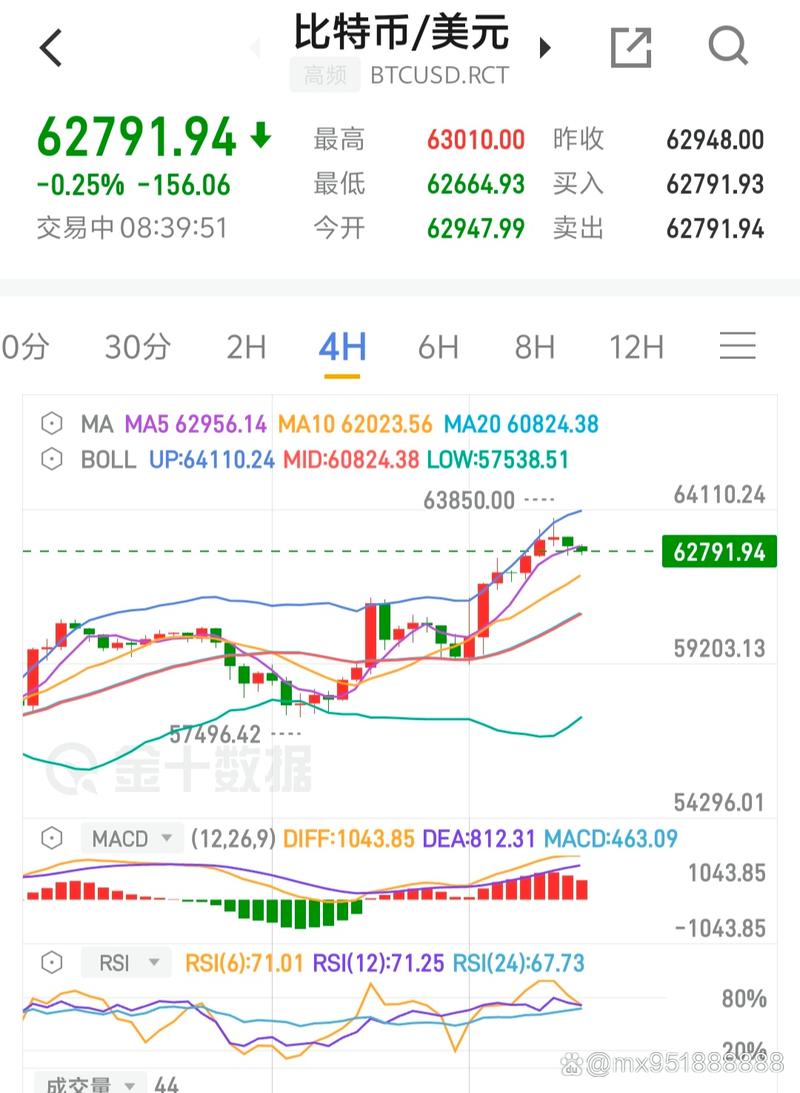800x1093 pixels.
Task: Click the -0.25% change value
Action: (80, 185)
